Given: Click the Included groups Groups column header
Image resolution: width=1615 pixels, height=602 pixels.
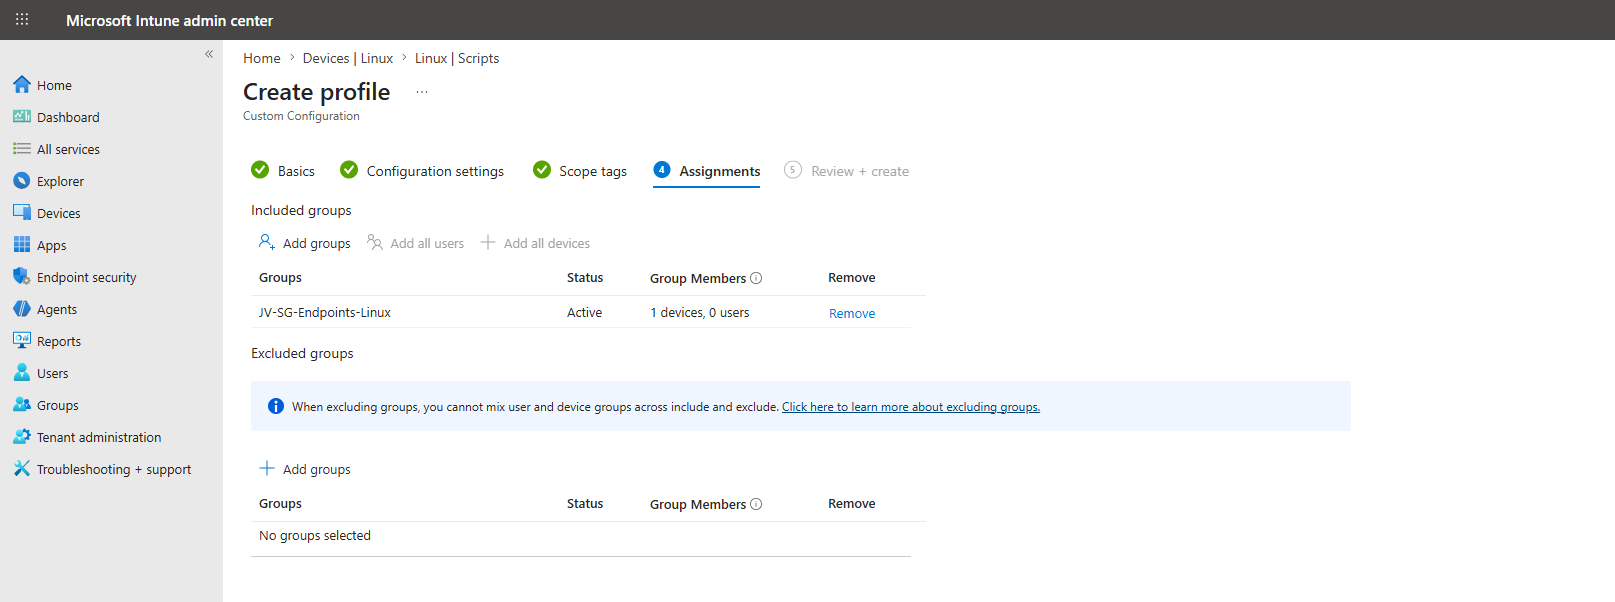Looking at the screenshot, I should click(x=280, y=278).
